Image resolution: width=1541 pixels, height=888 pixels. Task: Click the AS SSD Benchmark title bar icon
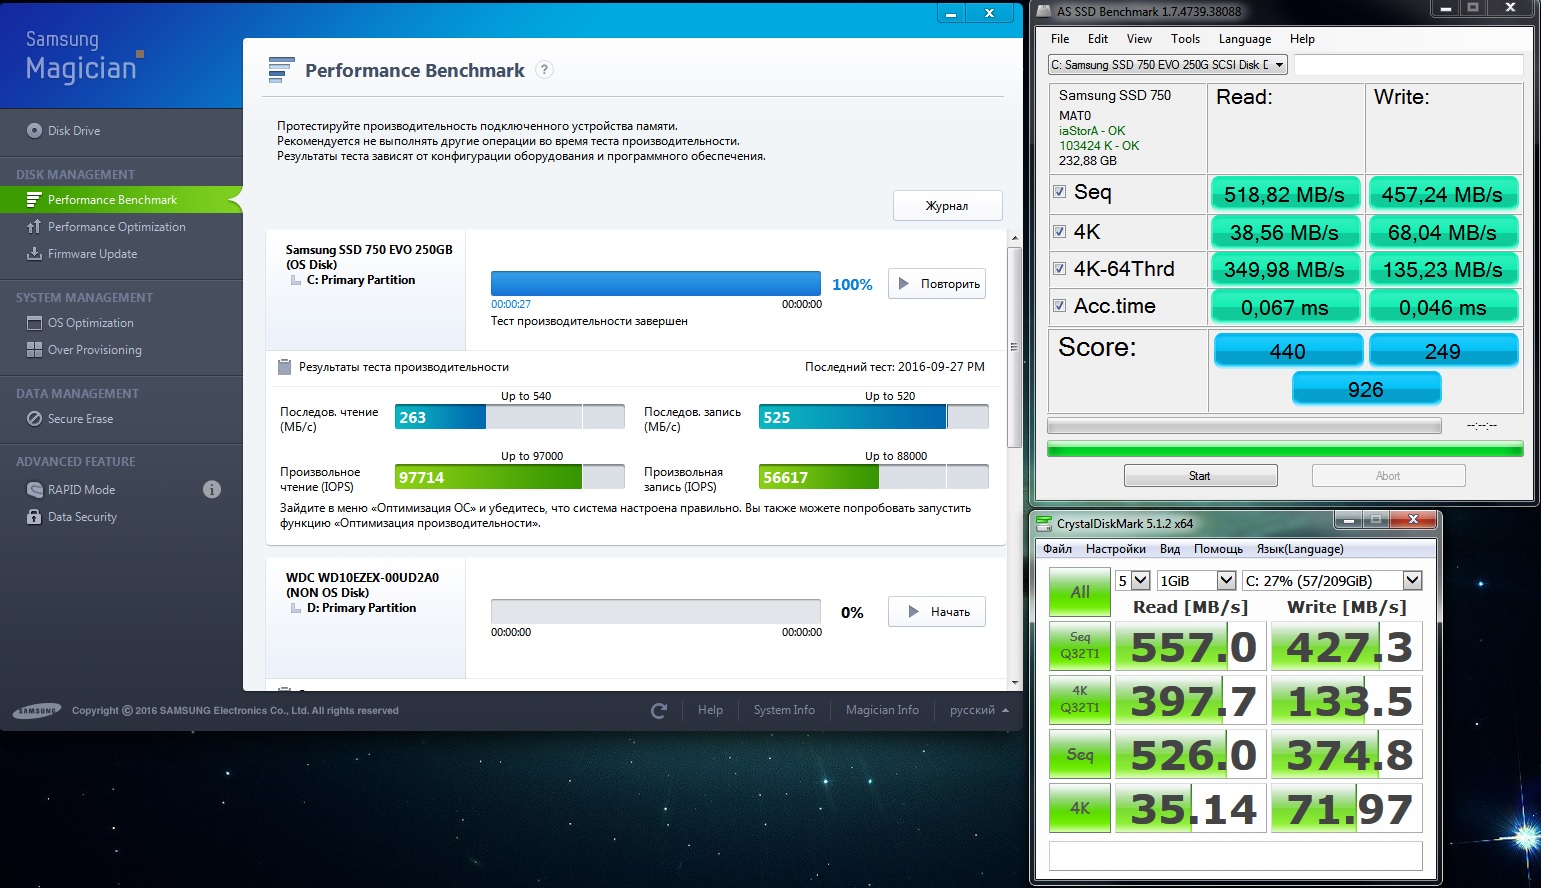click(x=1044, y=11)
